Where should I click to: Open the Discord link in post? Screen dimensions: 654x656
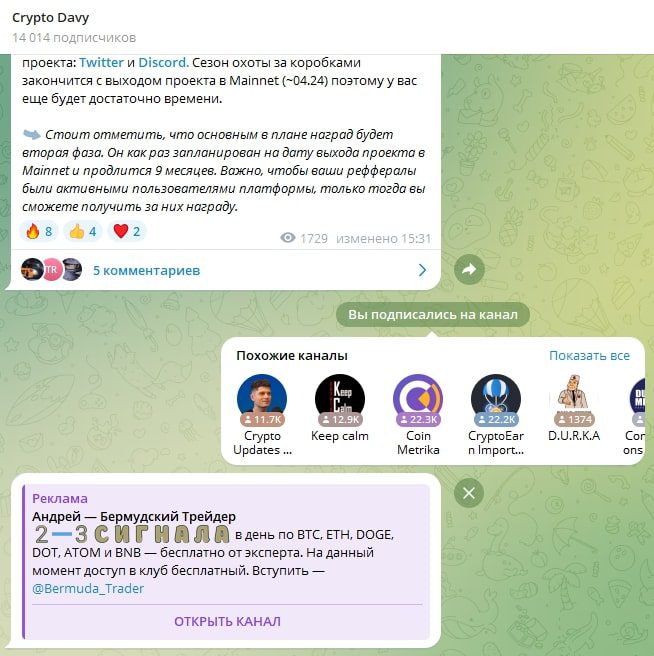164,62
